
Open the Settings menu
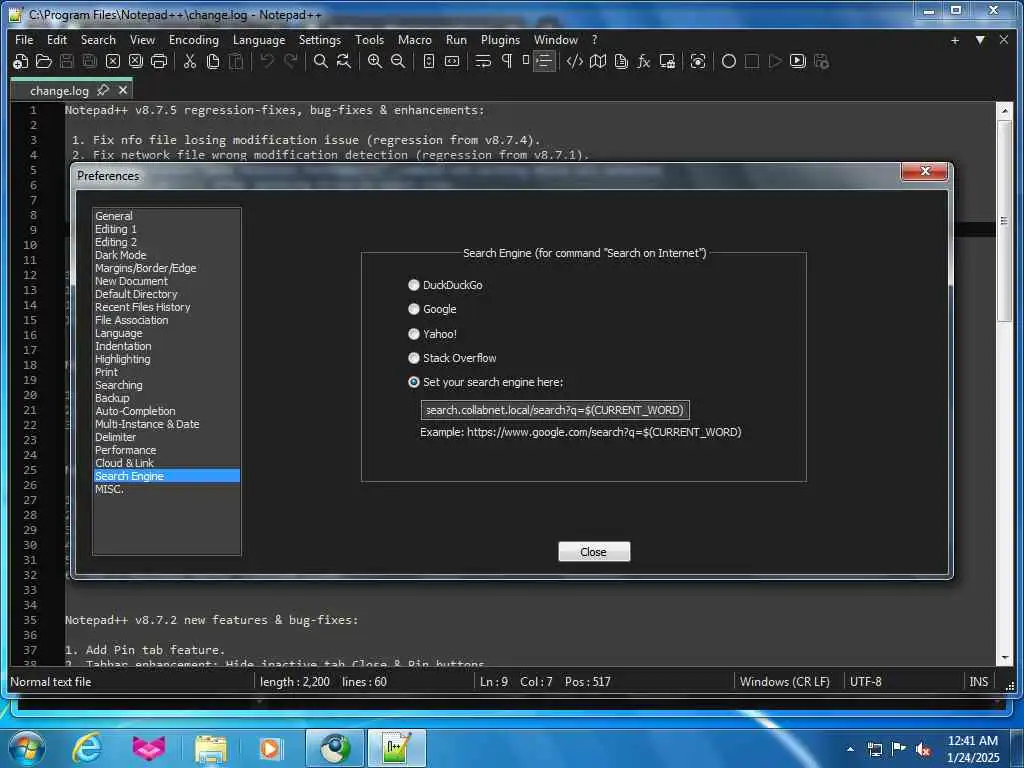click(319, 40)
